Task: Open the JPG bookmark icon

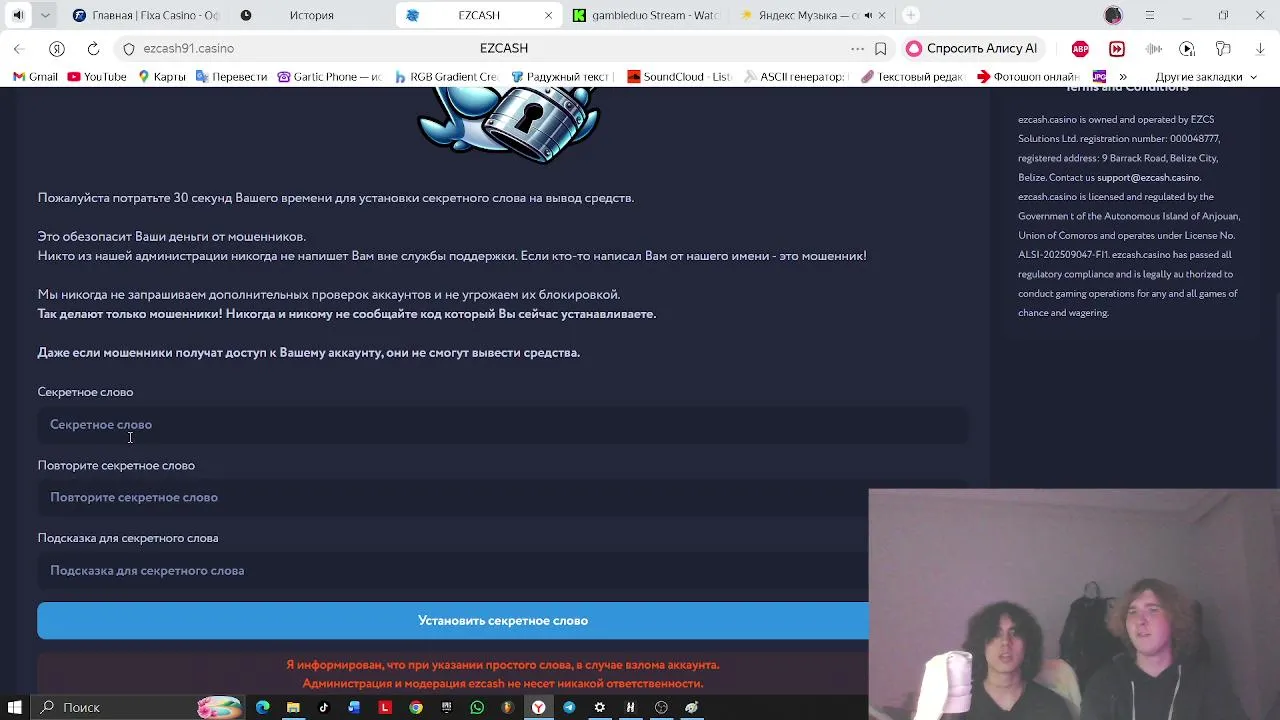Action: point(1099,77)
